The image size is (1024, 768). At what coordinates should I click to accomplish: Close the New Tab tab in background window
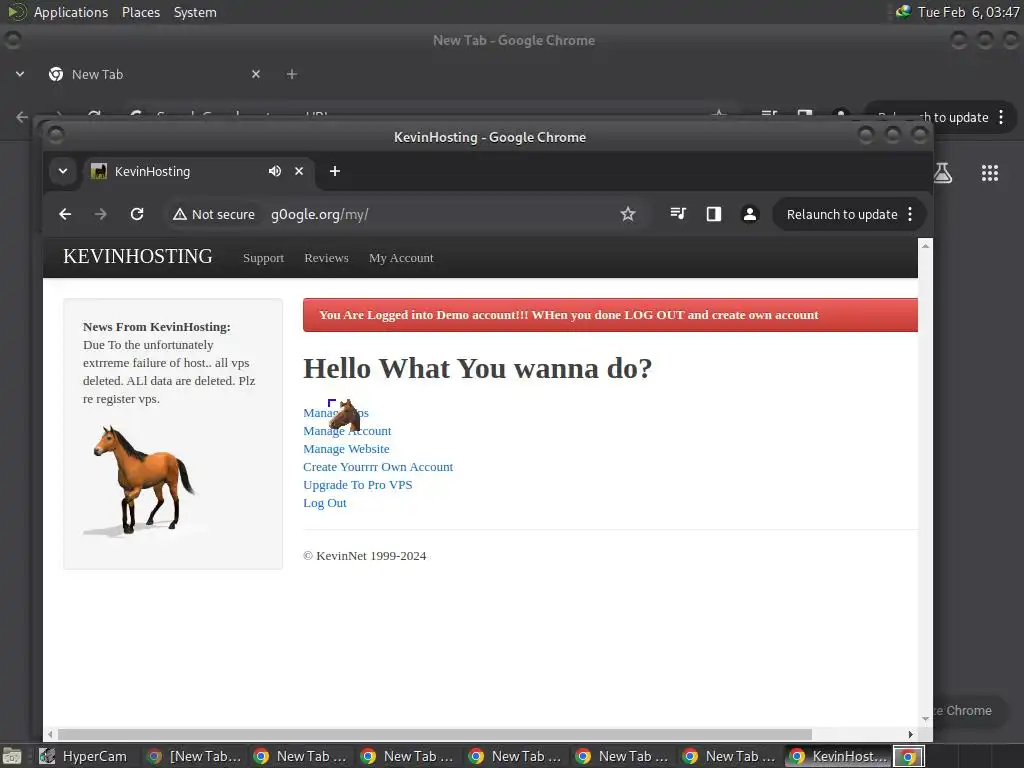(256, 74)
